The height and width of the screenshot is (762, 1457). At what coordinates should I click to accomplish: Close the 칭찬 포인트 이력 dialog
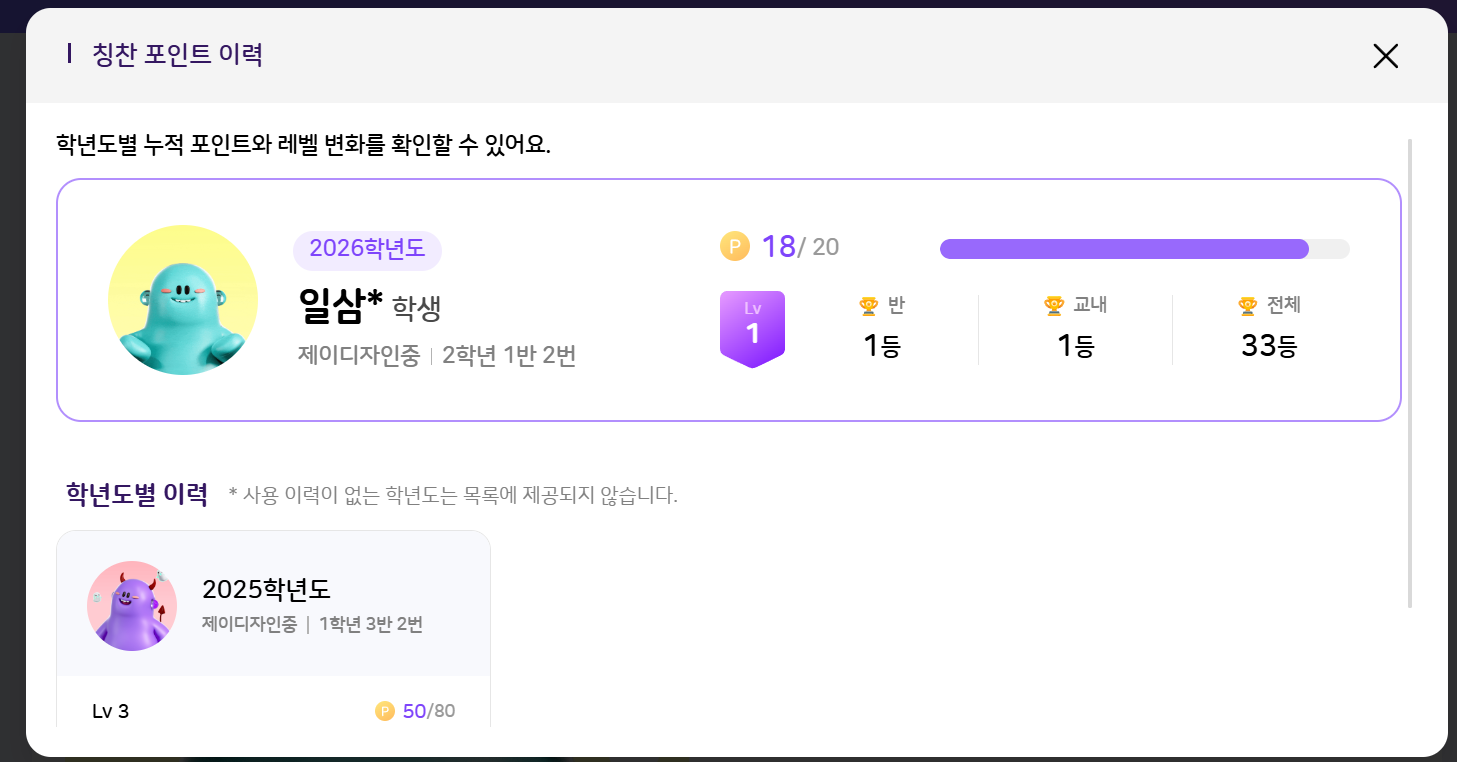click(1385, 56)
